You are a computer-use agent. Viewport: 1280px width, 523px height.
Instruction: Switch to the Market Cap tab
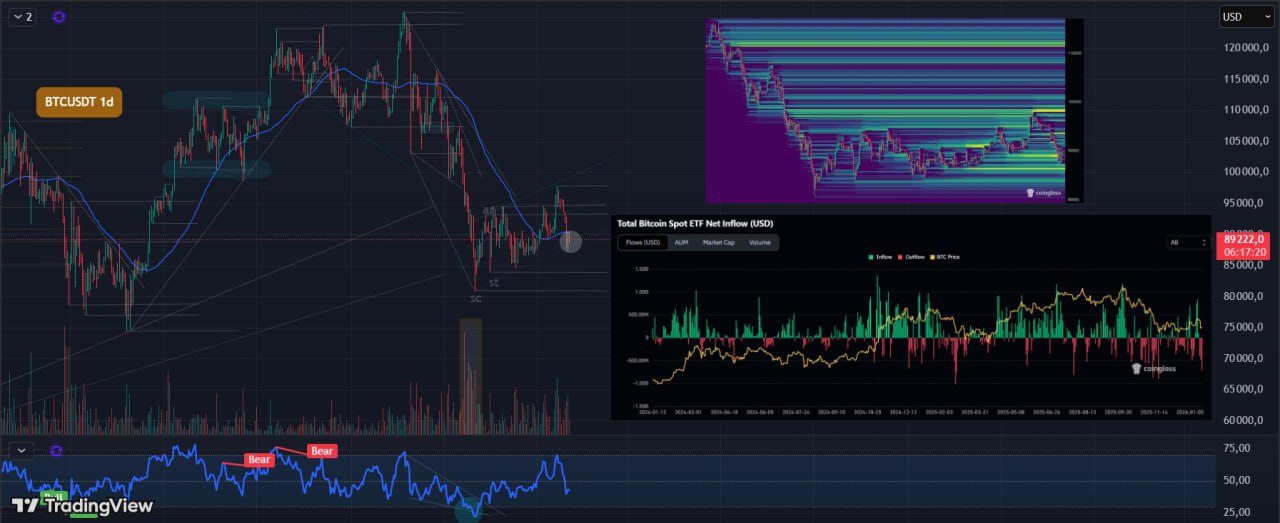click(x=718, y=242)
